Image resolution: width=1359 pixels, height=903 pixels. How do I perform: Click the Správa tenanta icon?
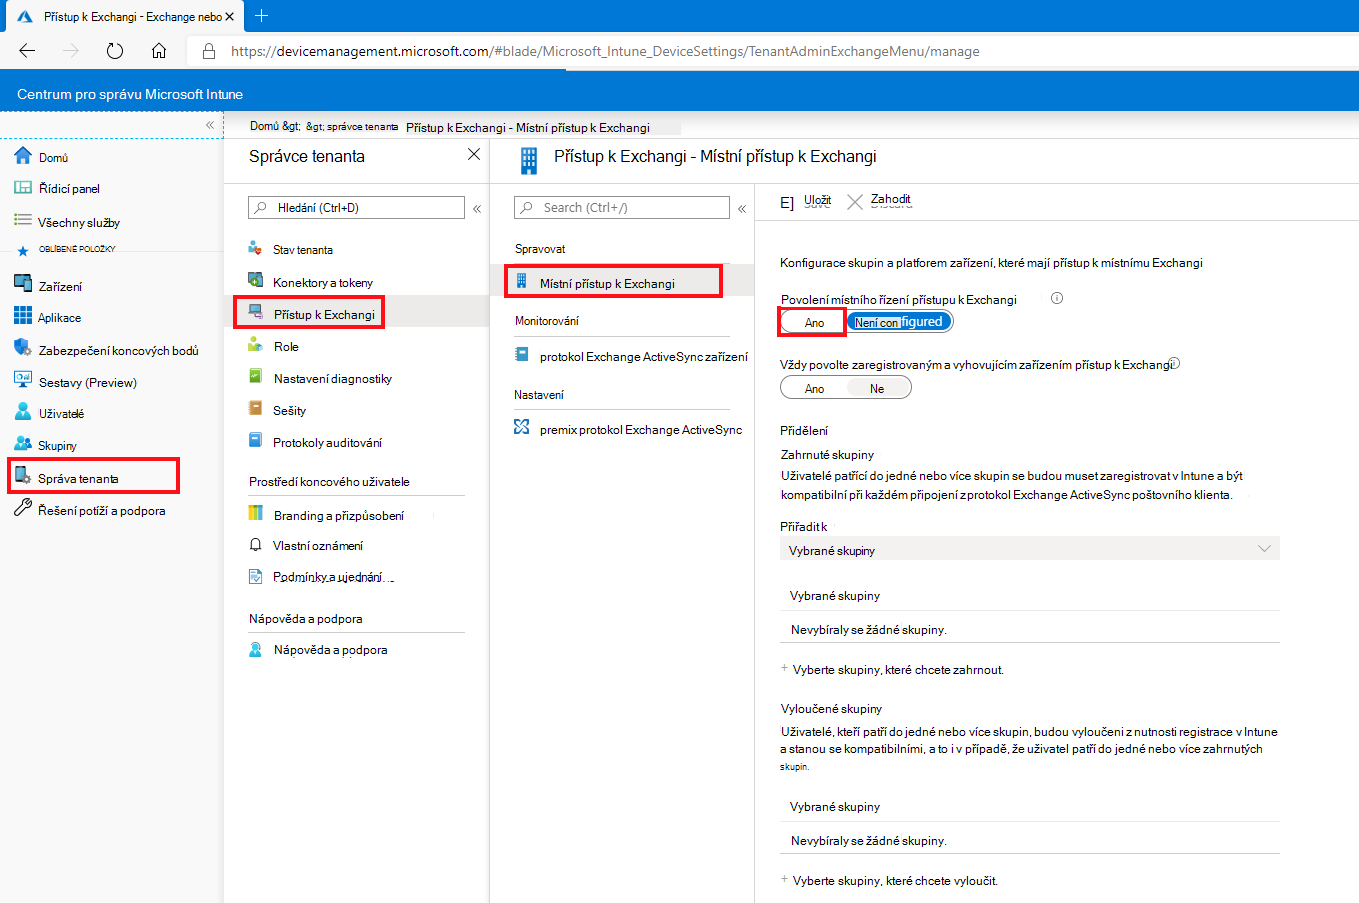[x=23, y=476]
